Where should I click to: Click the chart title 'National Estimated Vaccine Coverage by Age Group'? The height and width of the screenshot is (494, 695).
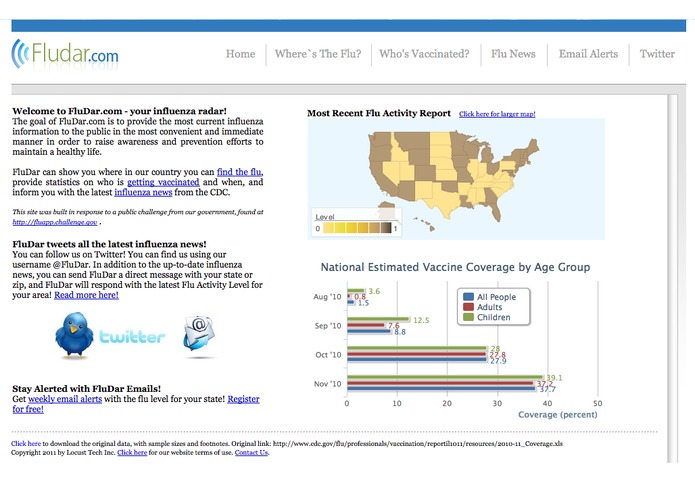tap(455, 267)
